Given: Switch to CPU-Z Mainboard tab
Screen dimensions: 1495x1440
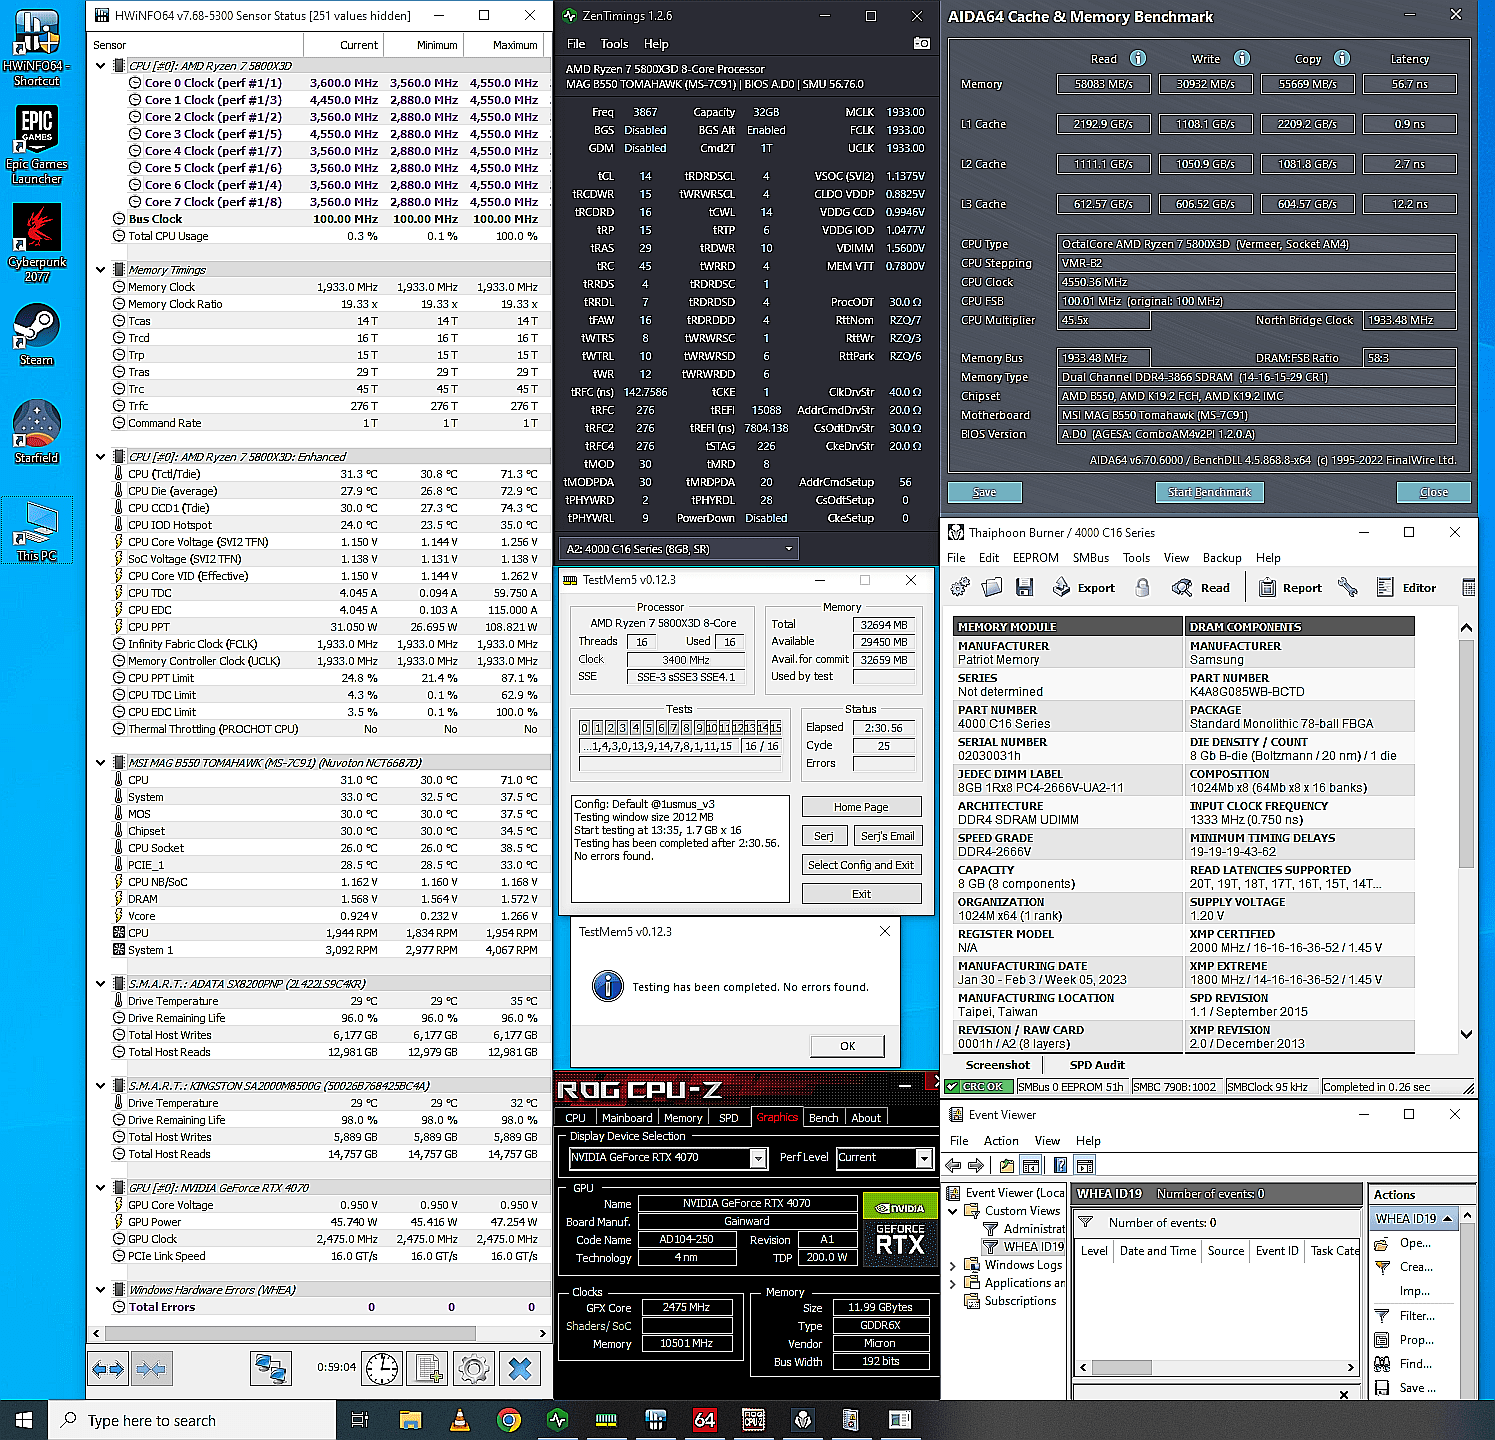Looking at the screenshot, I should point(627,1118).
